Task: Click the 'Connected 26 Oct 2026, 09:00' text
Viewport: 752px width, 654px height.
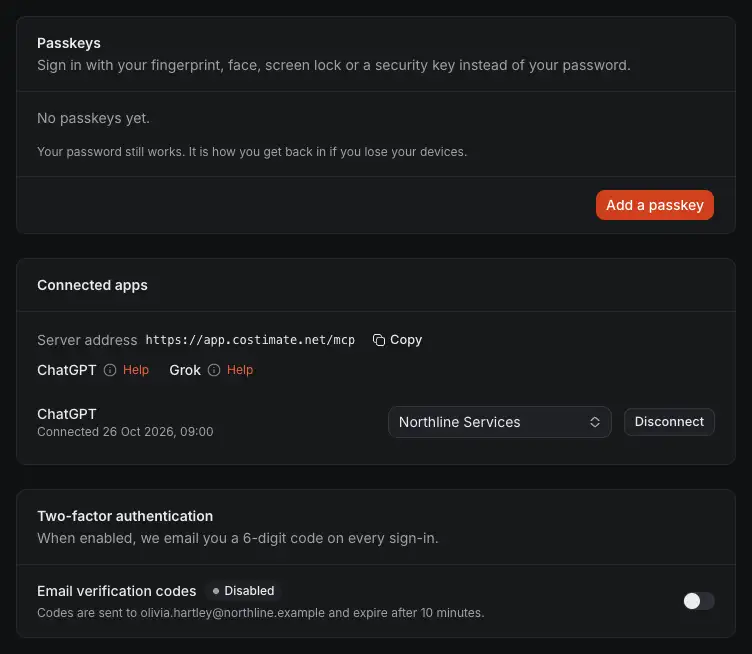Action: point(125,432)
